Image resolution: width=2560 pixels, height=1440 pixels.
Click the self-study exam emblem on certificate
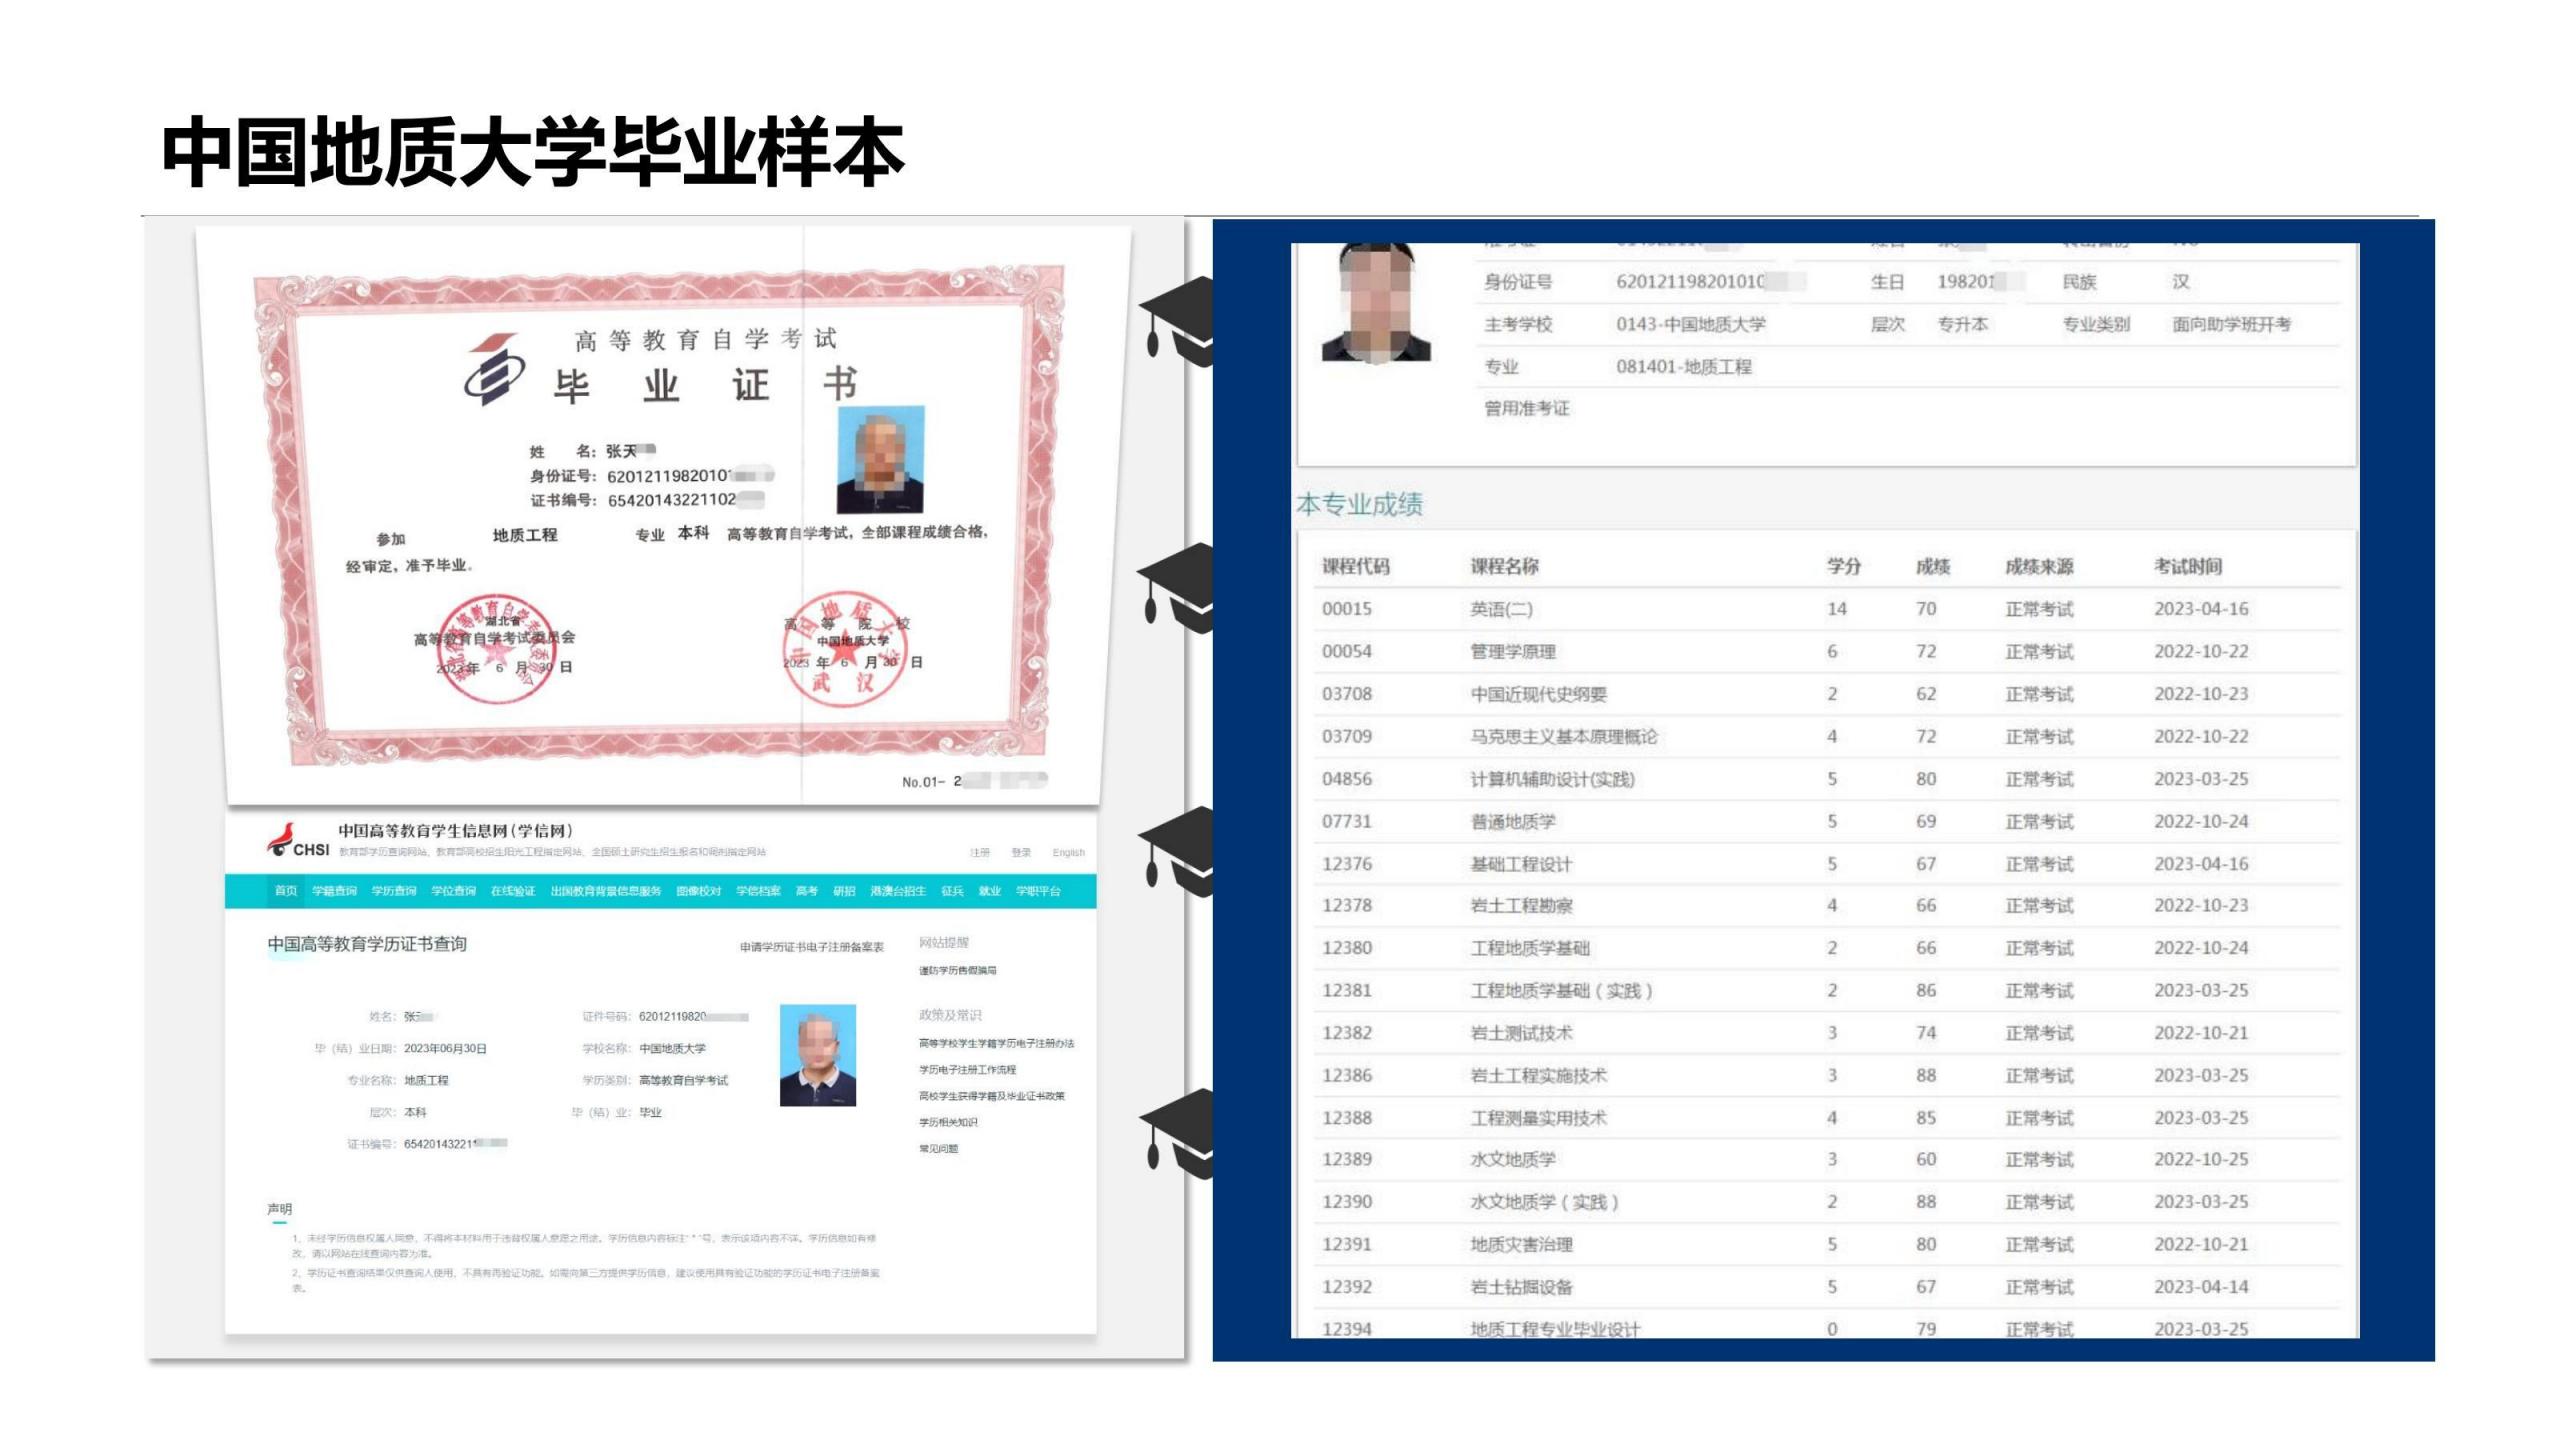[x=492, y=370]
